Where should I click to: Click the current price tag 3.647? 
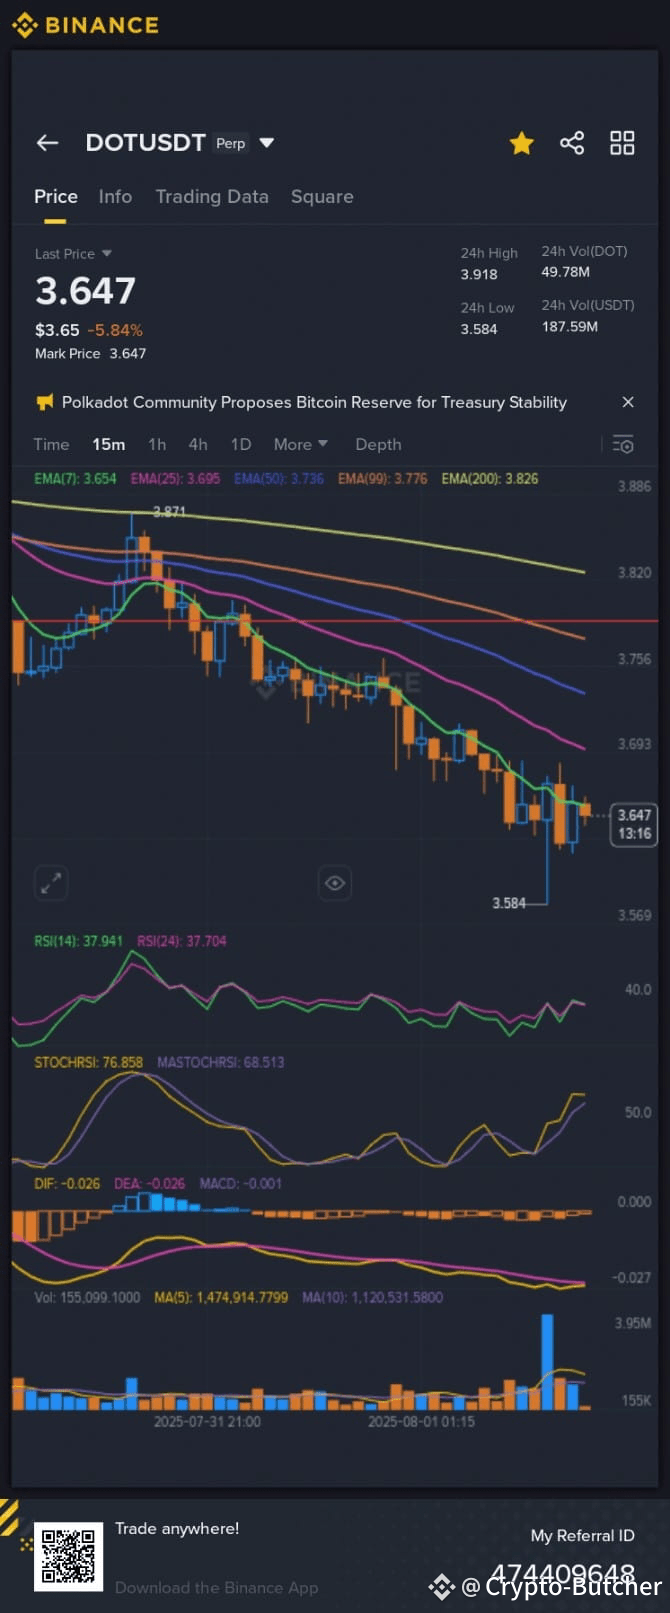[x=634, y=824]
